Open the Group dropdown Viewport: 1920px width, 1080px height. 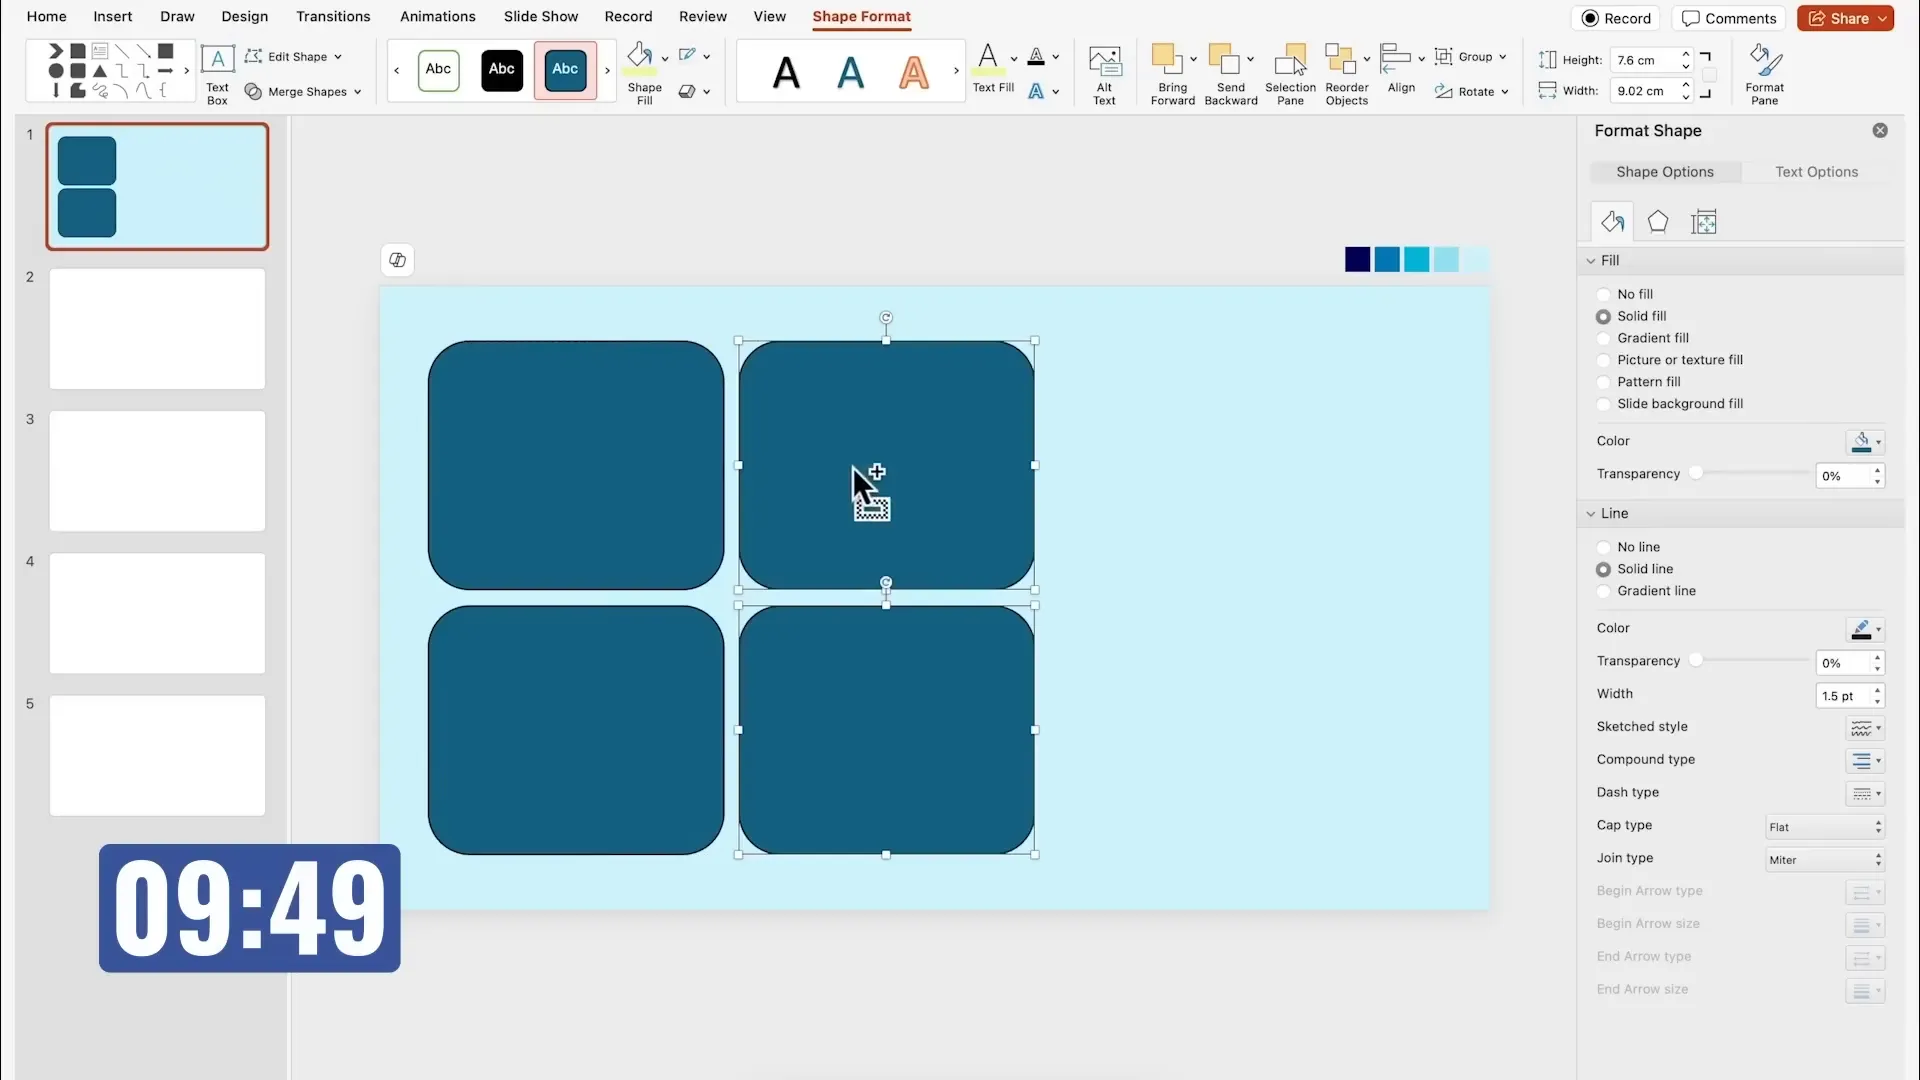[x=1470, y=57]
